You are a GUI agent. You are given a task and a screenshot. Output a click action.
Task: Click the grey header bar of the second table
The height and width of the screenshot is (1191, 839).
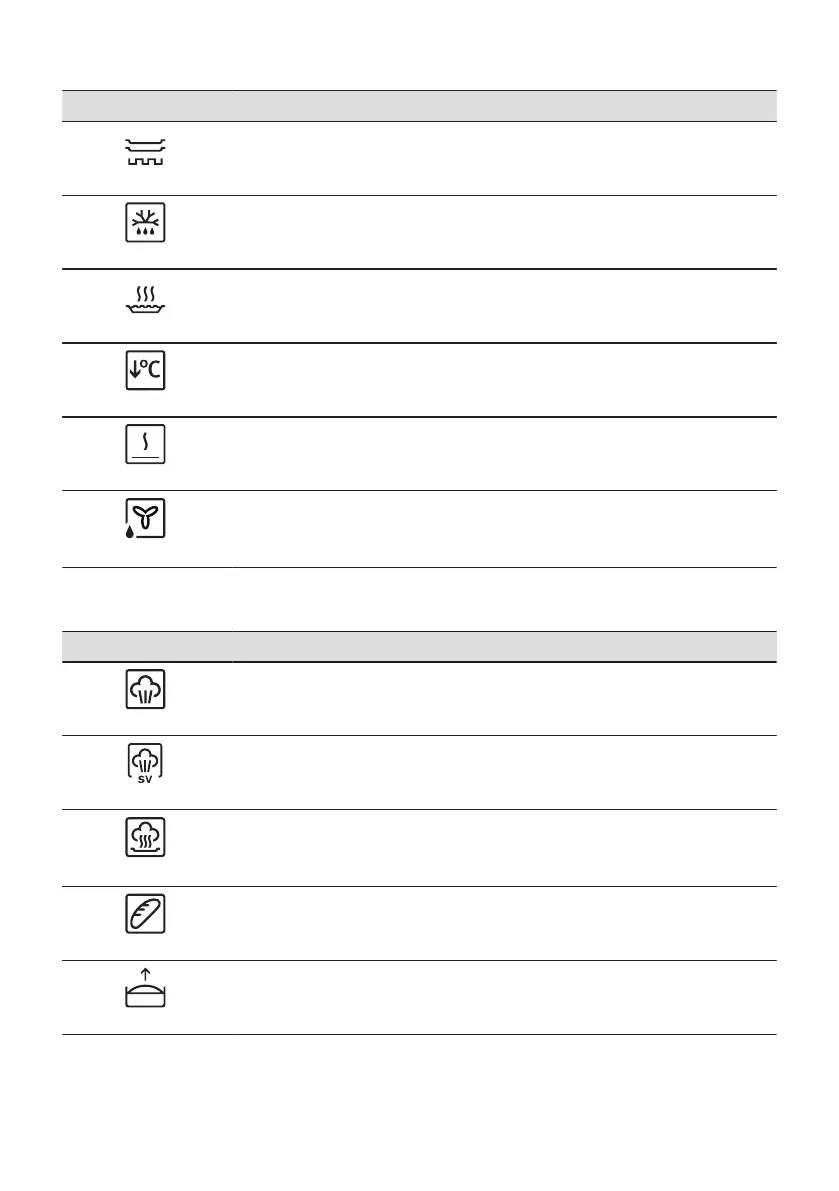(x=420, y=646)
